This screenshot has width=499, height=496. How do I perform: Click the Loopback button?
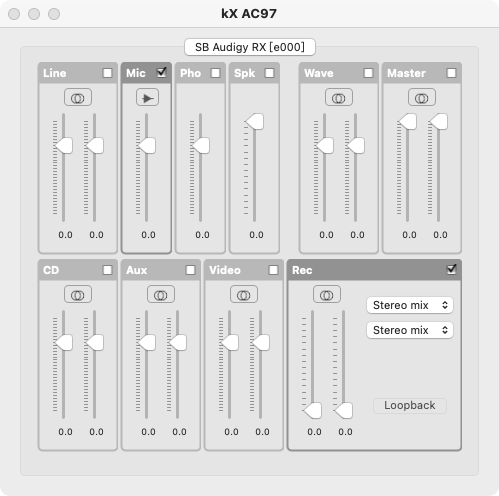[x=410, y=405]
